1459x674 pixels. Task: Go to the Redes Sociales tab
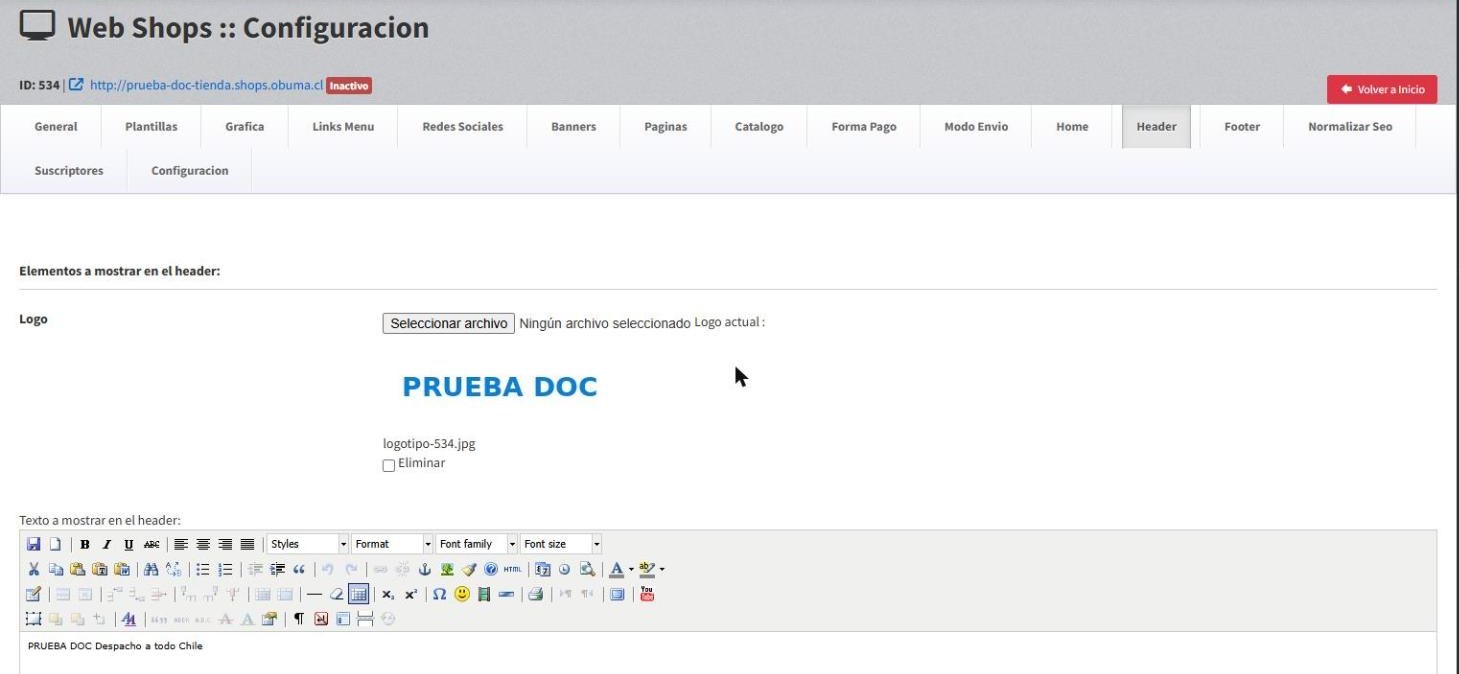[463, 127]
